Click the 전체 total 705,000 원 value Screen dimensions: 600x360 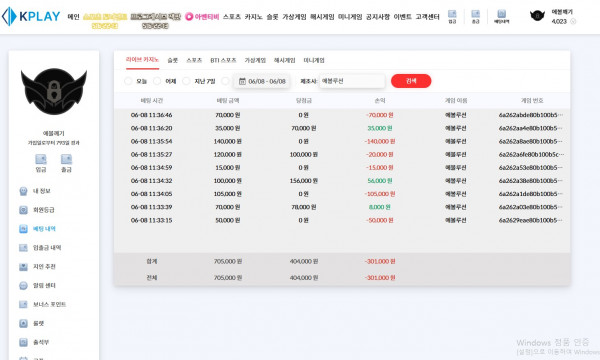(x=228, y=278)
